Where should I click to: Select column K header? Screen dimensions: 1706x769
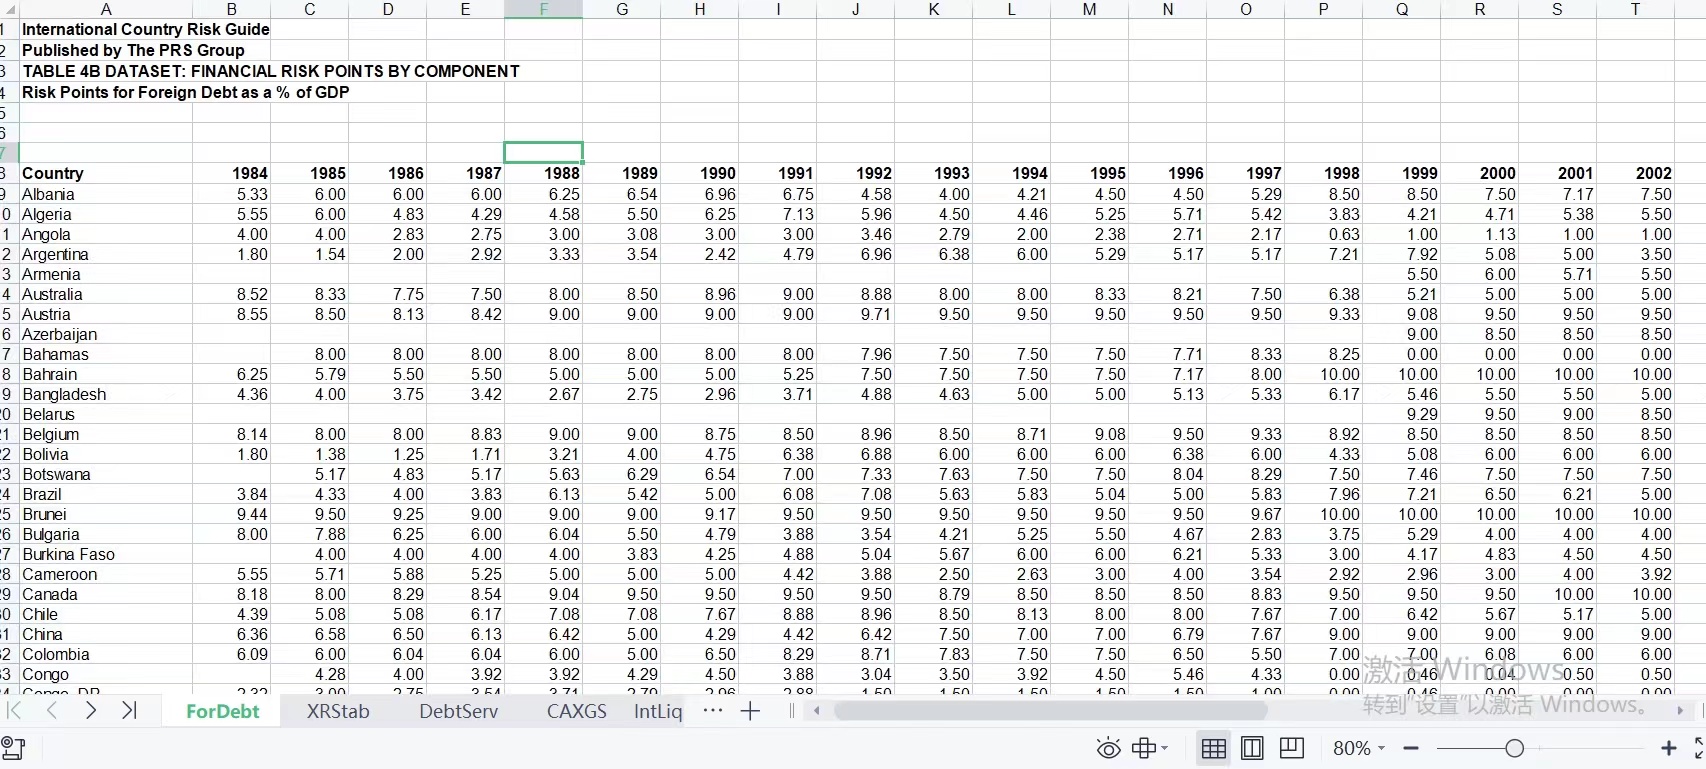933,9
